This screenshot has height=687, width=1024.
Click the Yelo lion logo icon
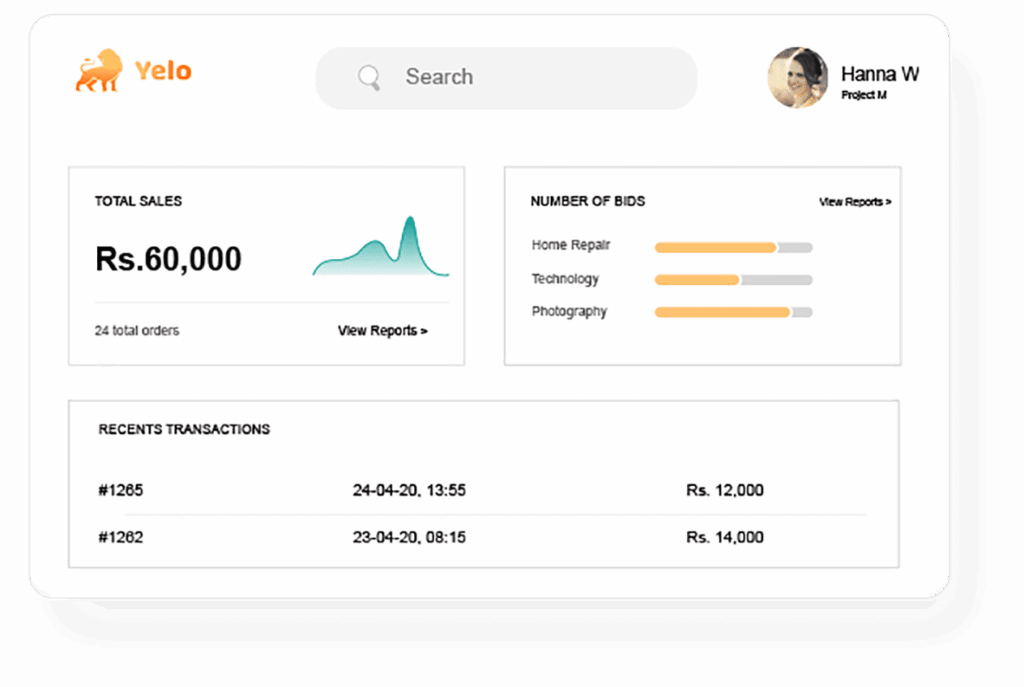tap(98, 72)
